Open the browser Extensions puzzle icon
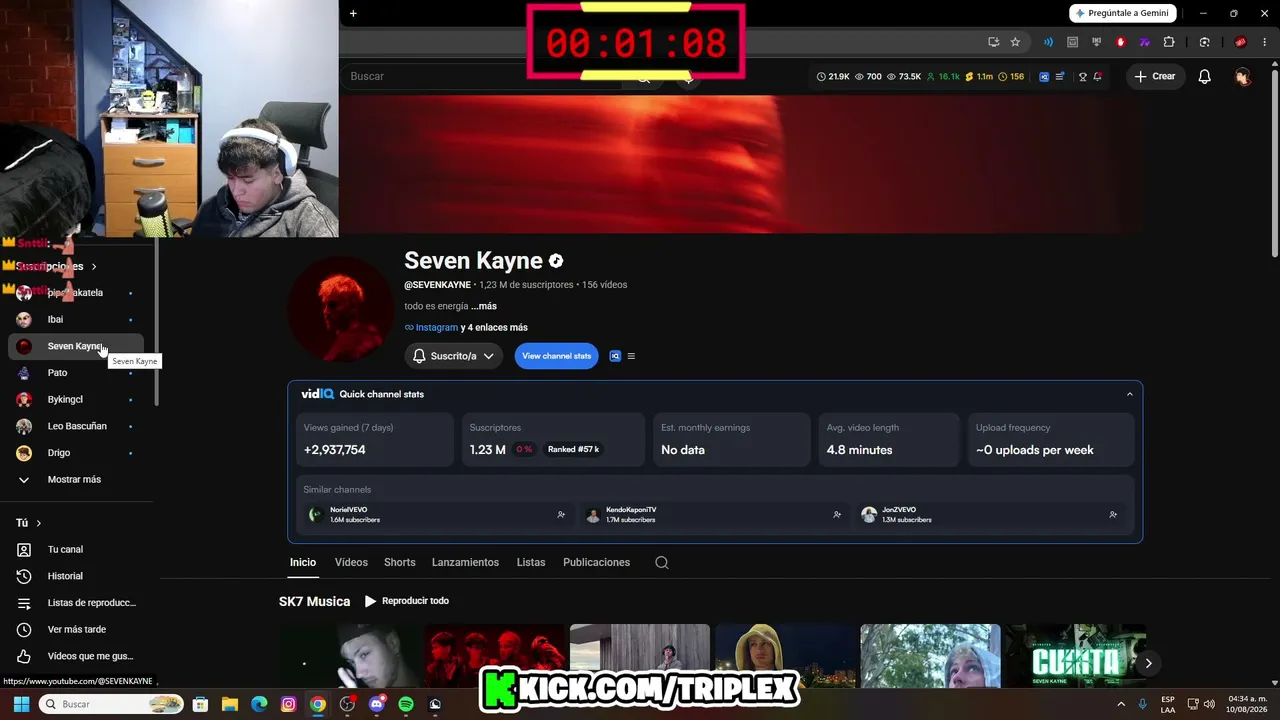This screenshot has width=1280, height=720. [1168, 42]
